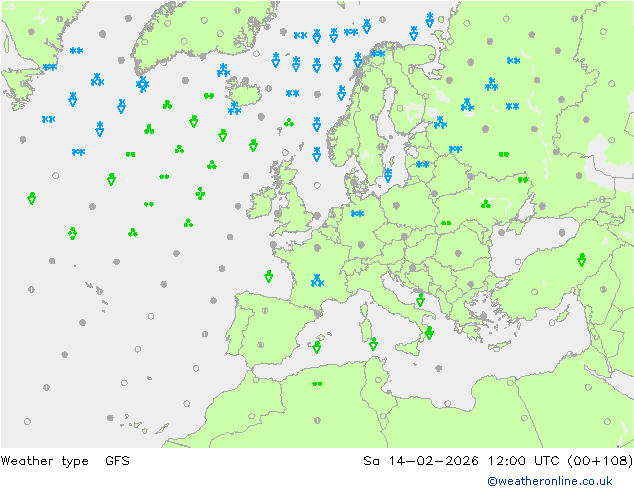Click the green rain symbol over northern Algeria
Screen dimensions: 634x490
click(317, 384)
